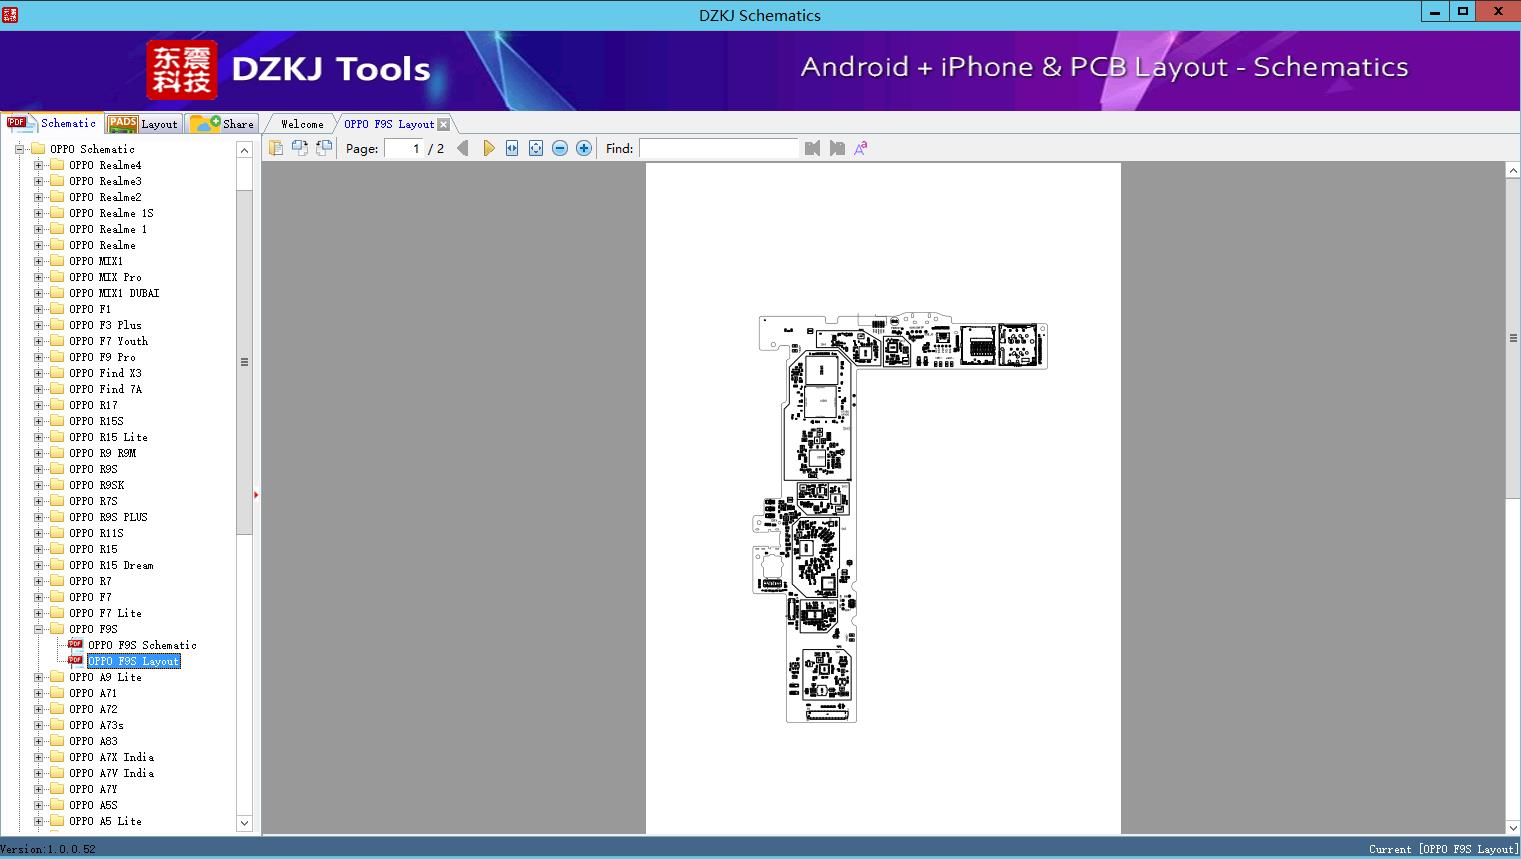Expand the OPPO R15 Lite folder
1521x859 pixels.
point(38,437)
